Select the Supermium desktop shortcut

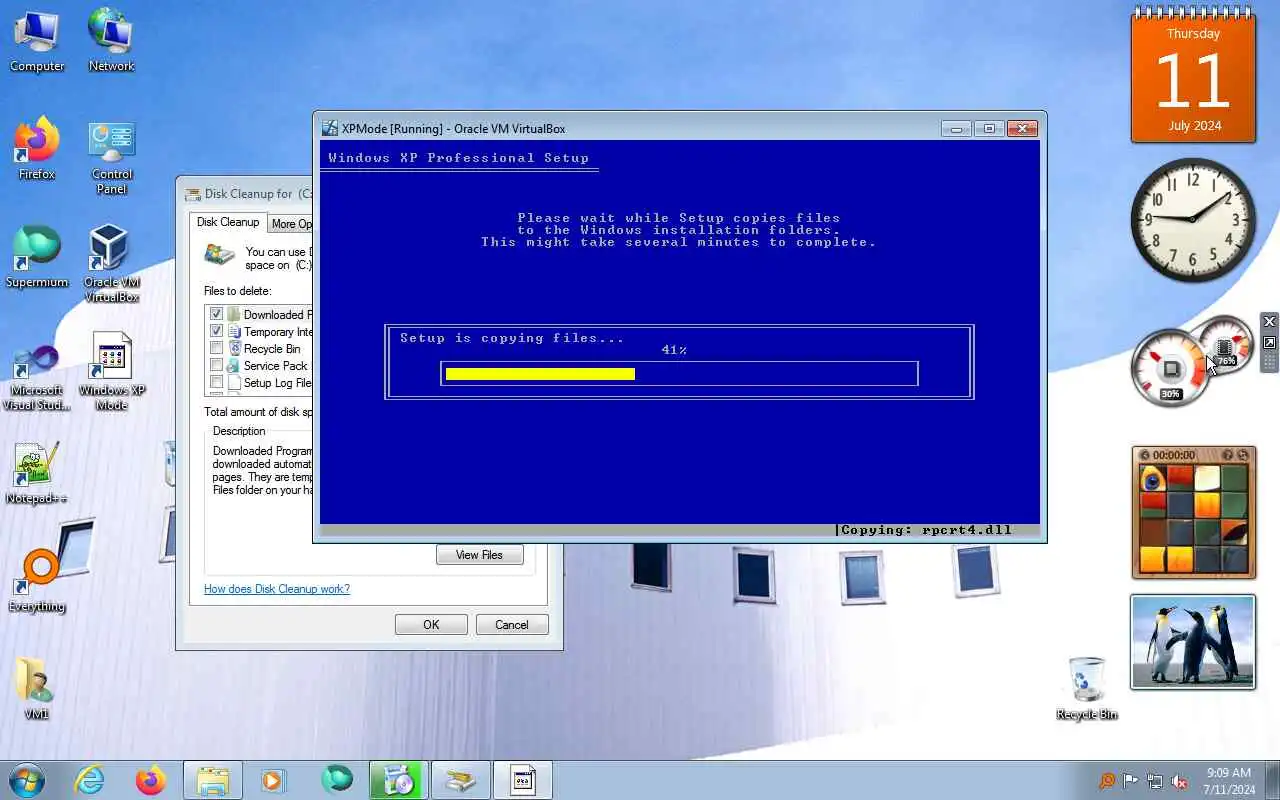click(x=37, y=256)
